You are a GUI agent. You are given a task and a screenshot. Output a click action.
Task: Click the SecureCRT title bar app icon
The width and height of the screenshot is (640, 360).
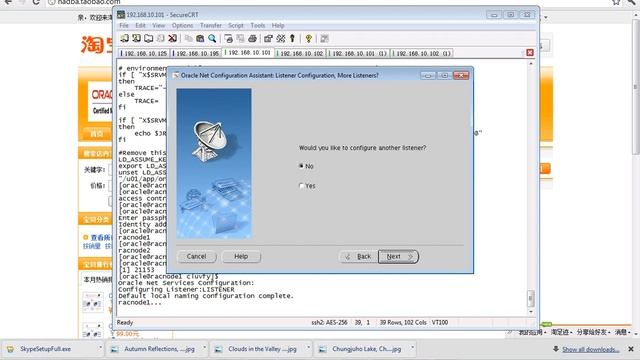coord(121,14)
